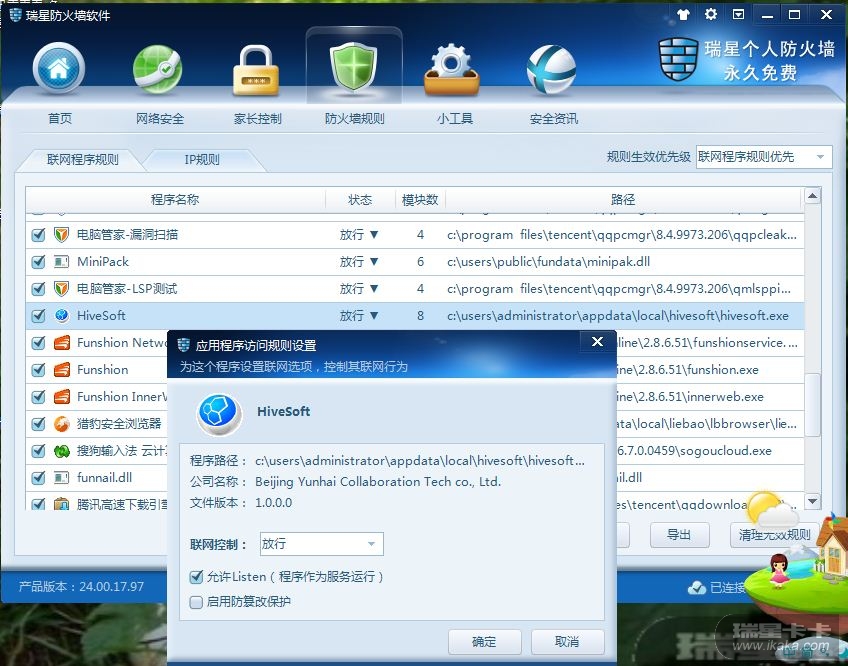Open 联网控制 dropdown in dialog
The image size is (848, 666).
click(x=321, y=544)
